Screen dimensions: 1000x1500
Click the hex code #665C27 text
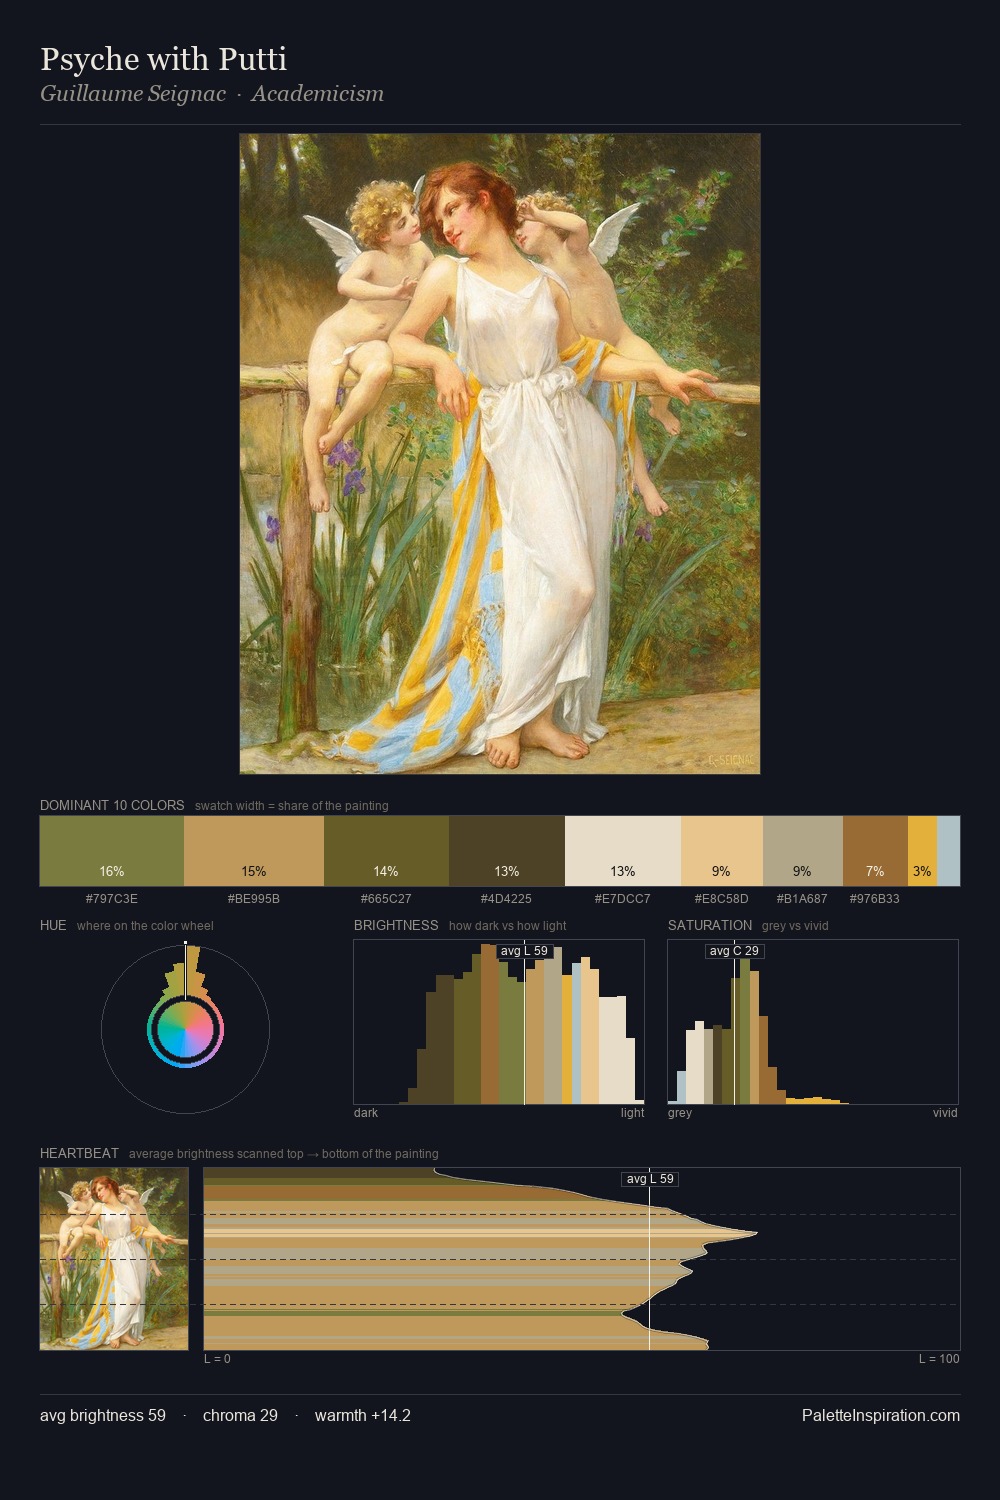coord(386,898)
